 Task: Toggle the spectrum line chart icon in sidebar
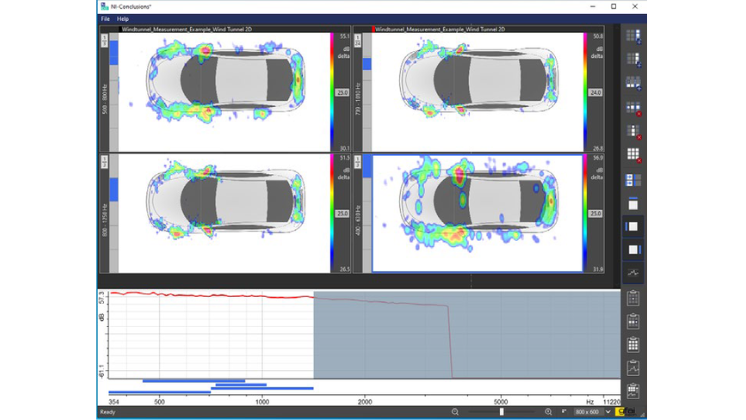[x=633, y=273]
